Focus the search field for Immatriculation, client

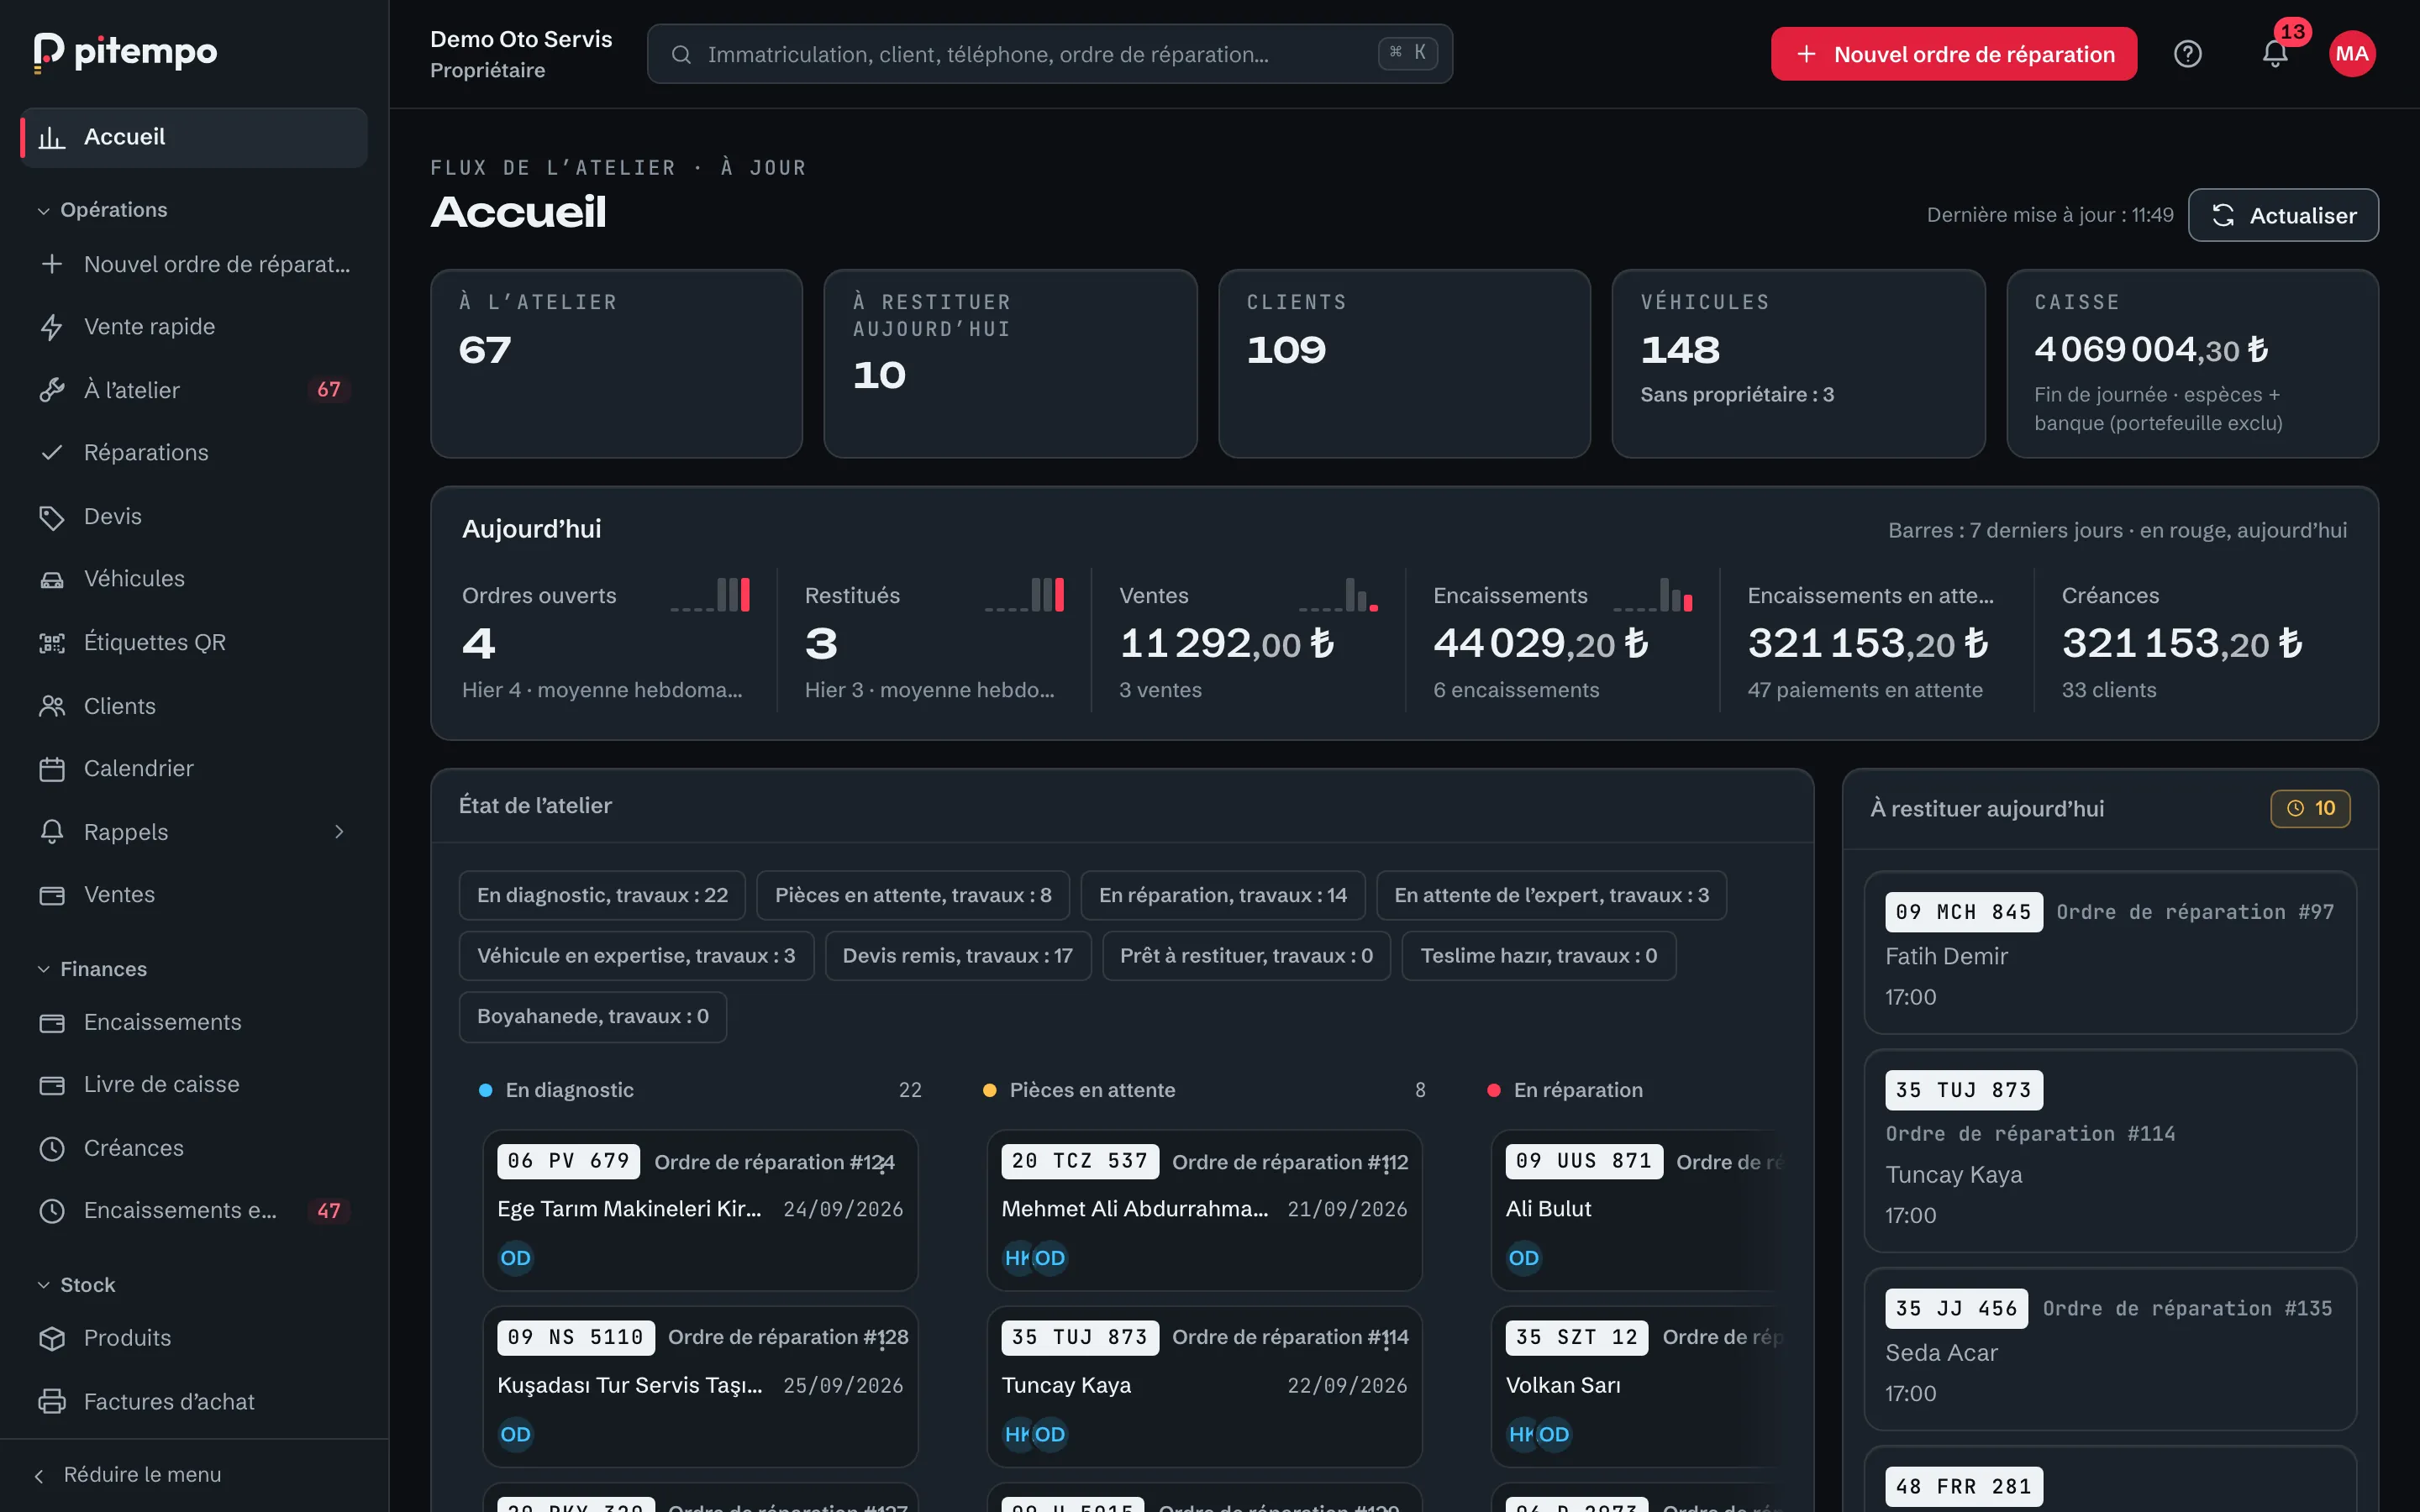click(1049, 54)
